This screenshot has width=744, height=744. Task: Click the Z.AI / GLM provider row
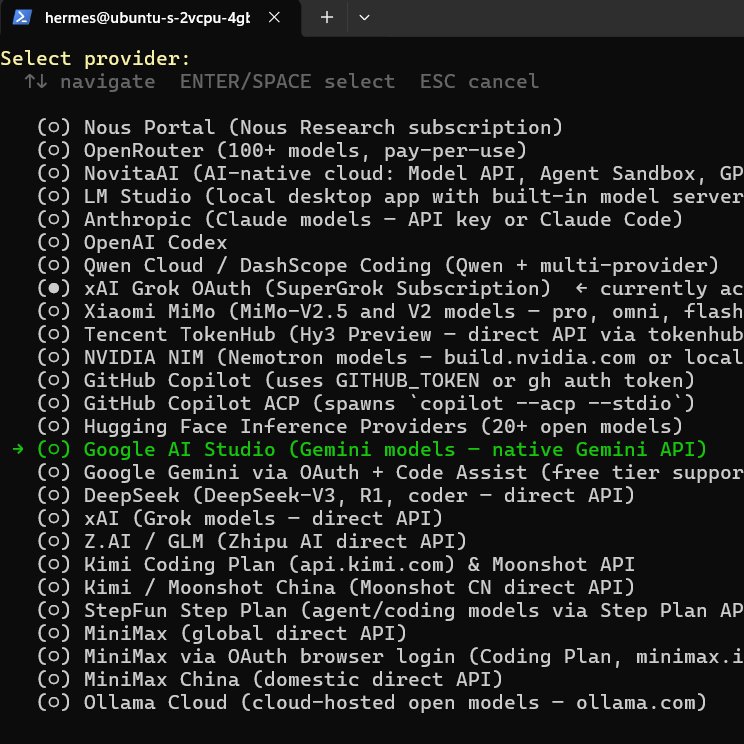275,541
